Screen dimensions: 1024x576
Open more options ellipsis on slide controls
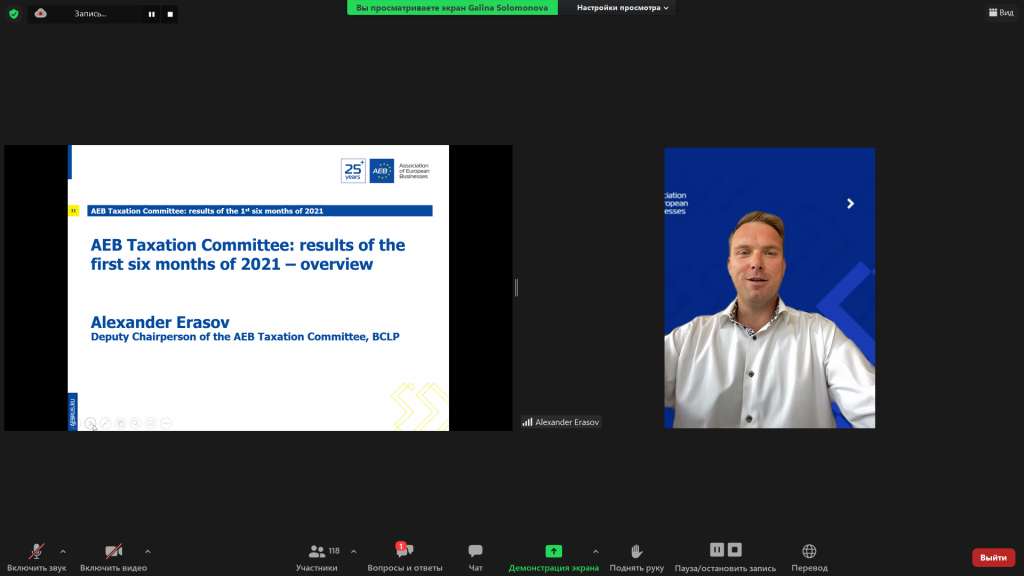(166, 423)
